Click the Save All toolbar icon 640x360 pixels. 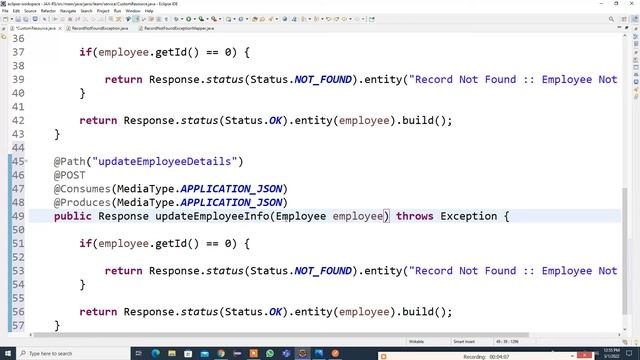tap(26, 19)
